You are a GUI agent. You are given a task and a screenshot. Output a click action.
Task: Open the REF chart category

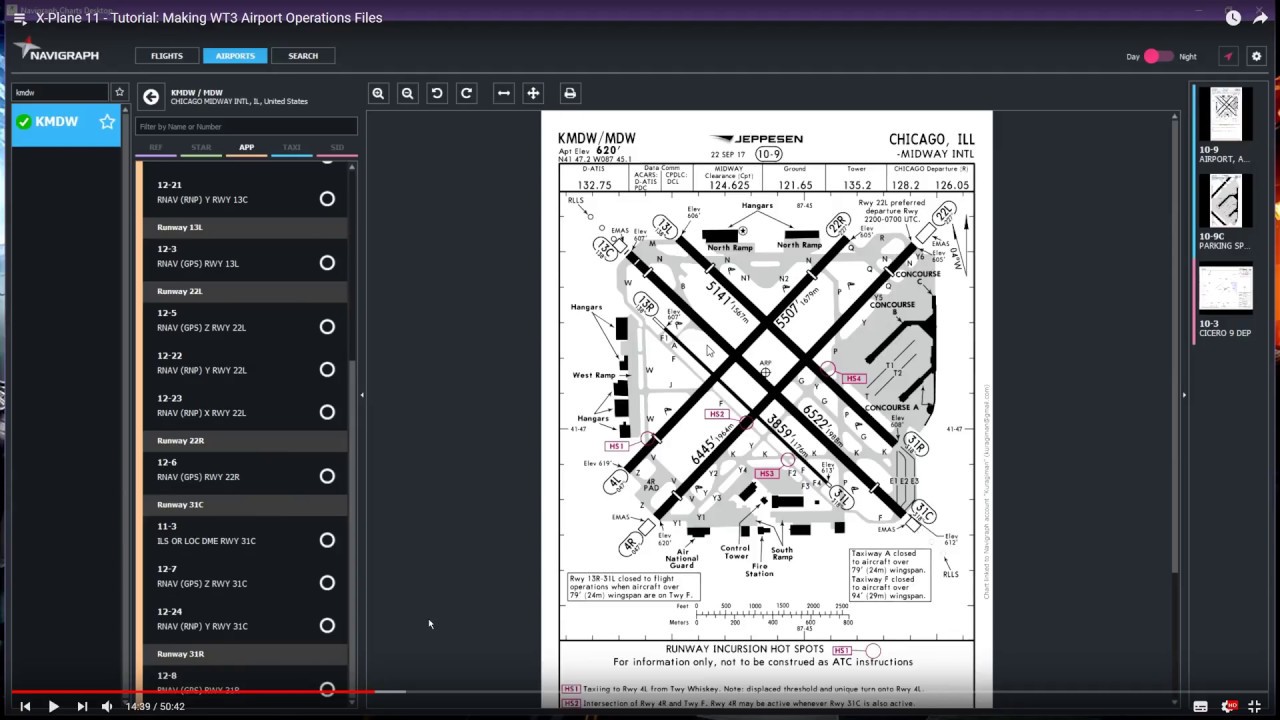(156, 147)
